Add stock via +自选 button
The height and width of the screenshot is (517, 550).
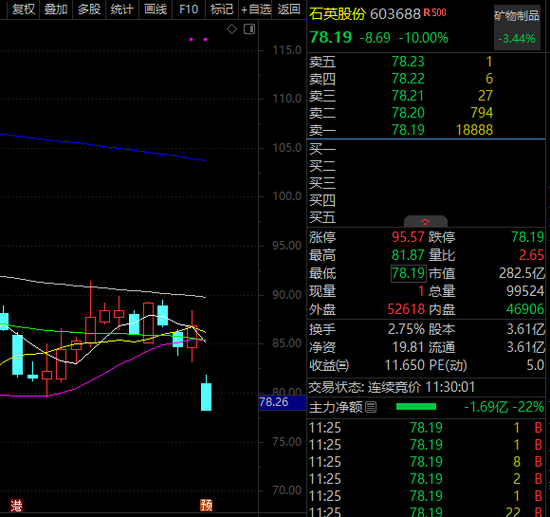point(256,9)
